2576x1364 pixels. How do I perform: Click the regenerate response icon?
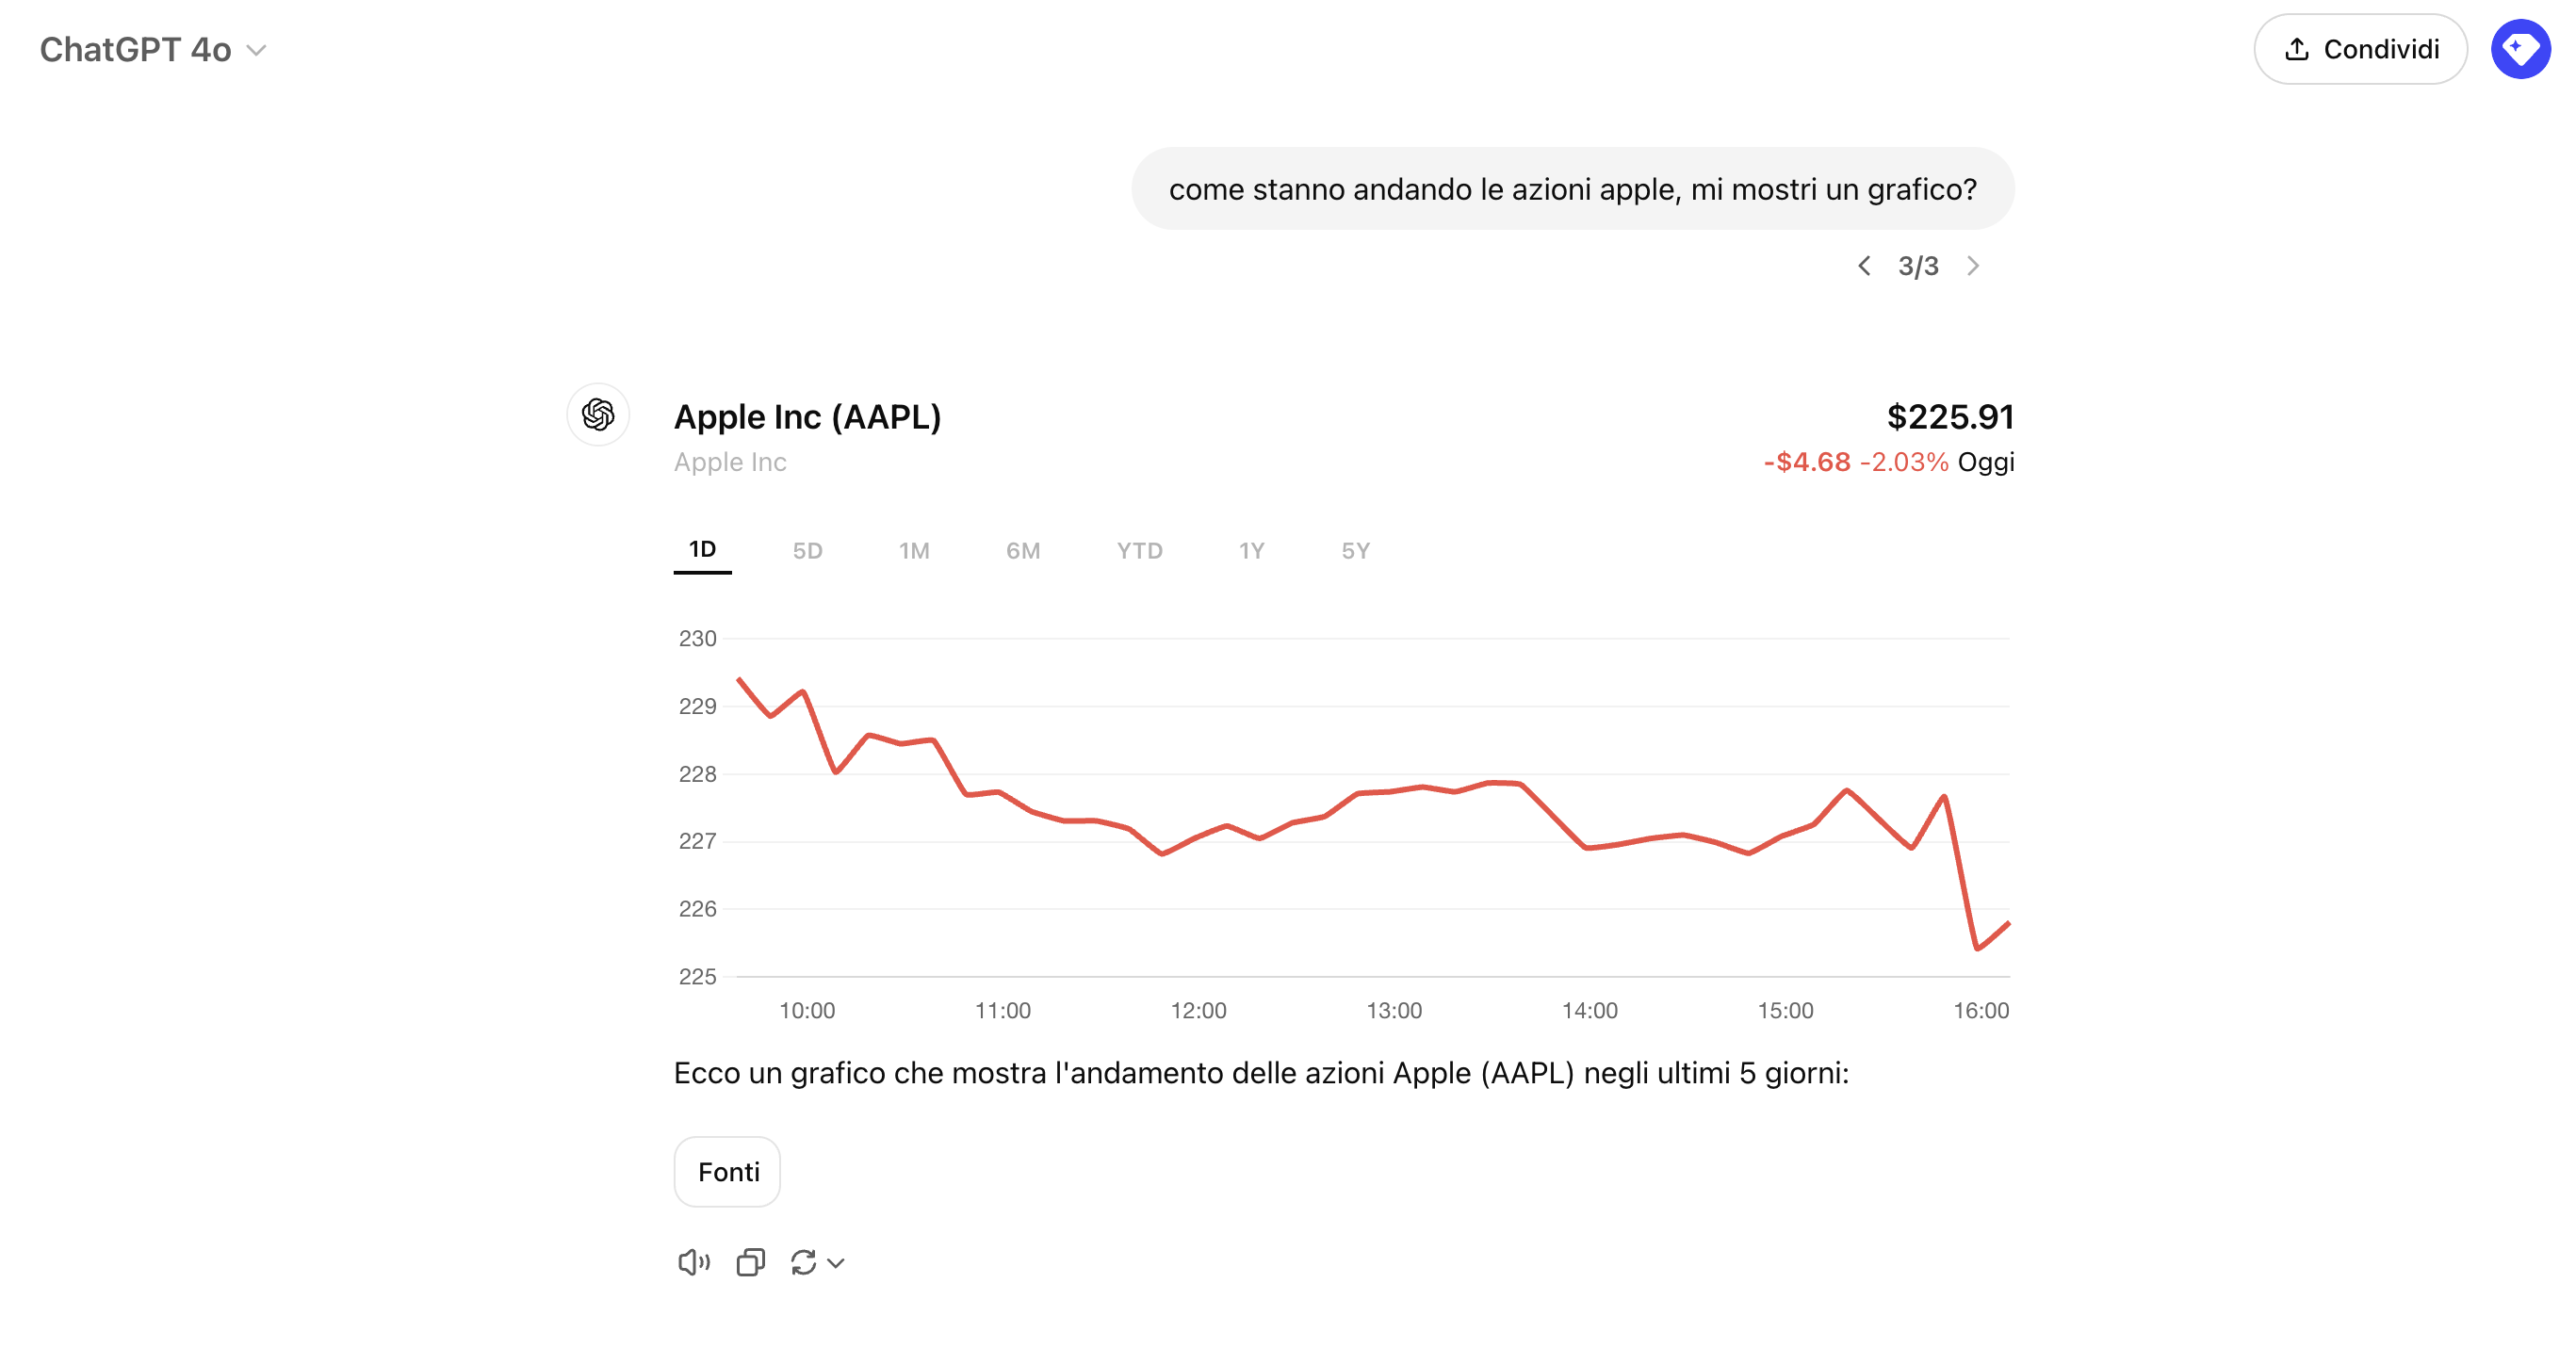[804, 1263]
